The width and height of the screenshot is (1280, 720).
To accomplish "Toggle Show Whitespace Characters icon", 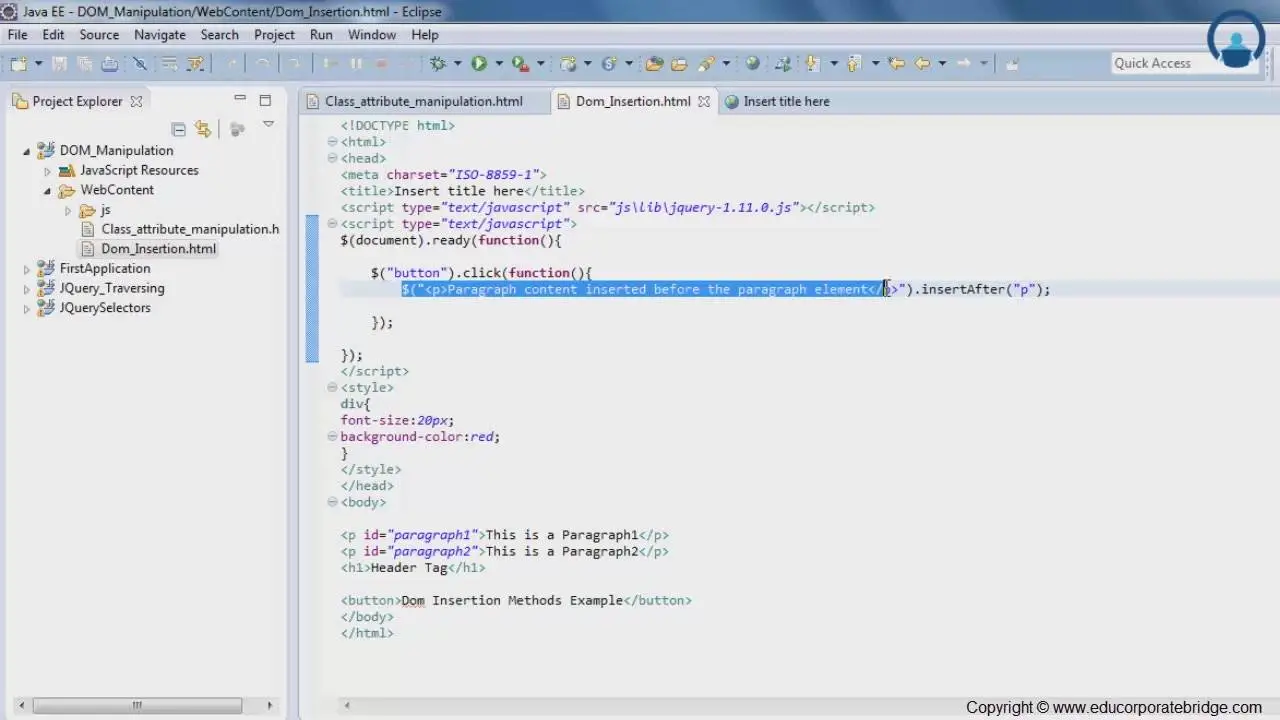I will tap(195, 63).
